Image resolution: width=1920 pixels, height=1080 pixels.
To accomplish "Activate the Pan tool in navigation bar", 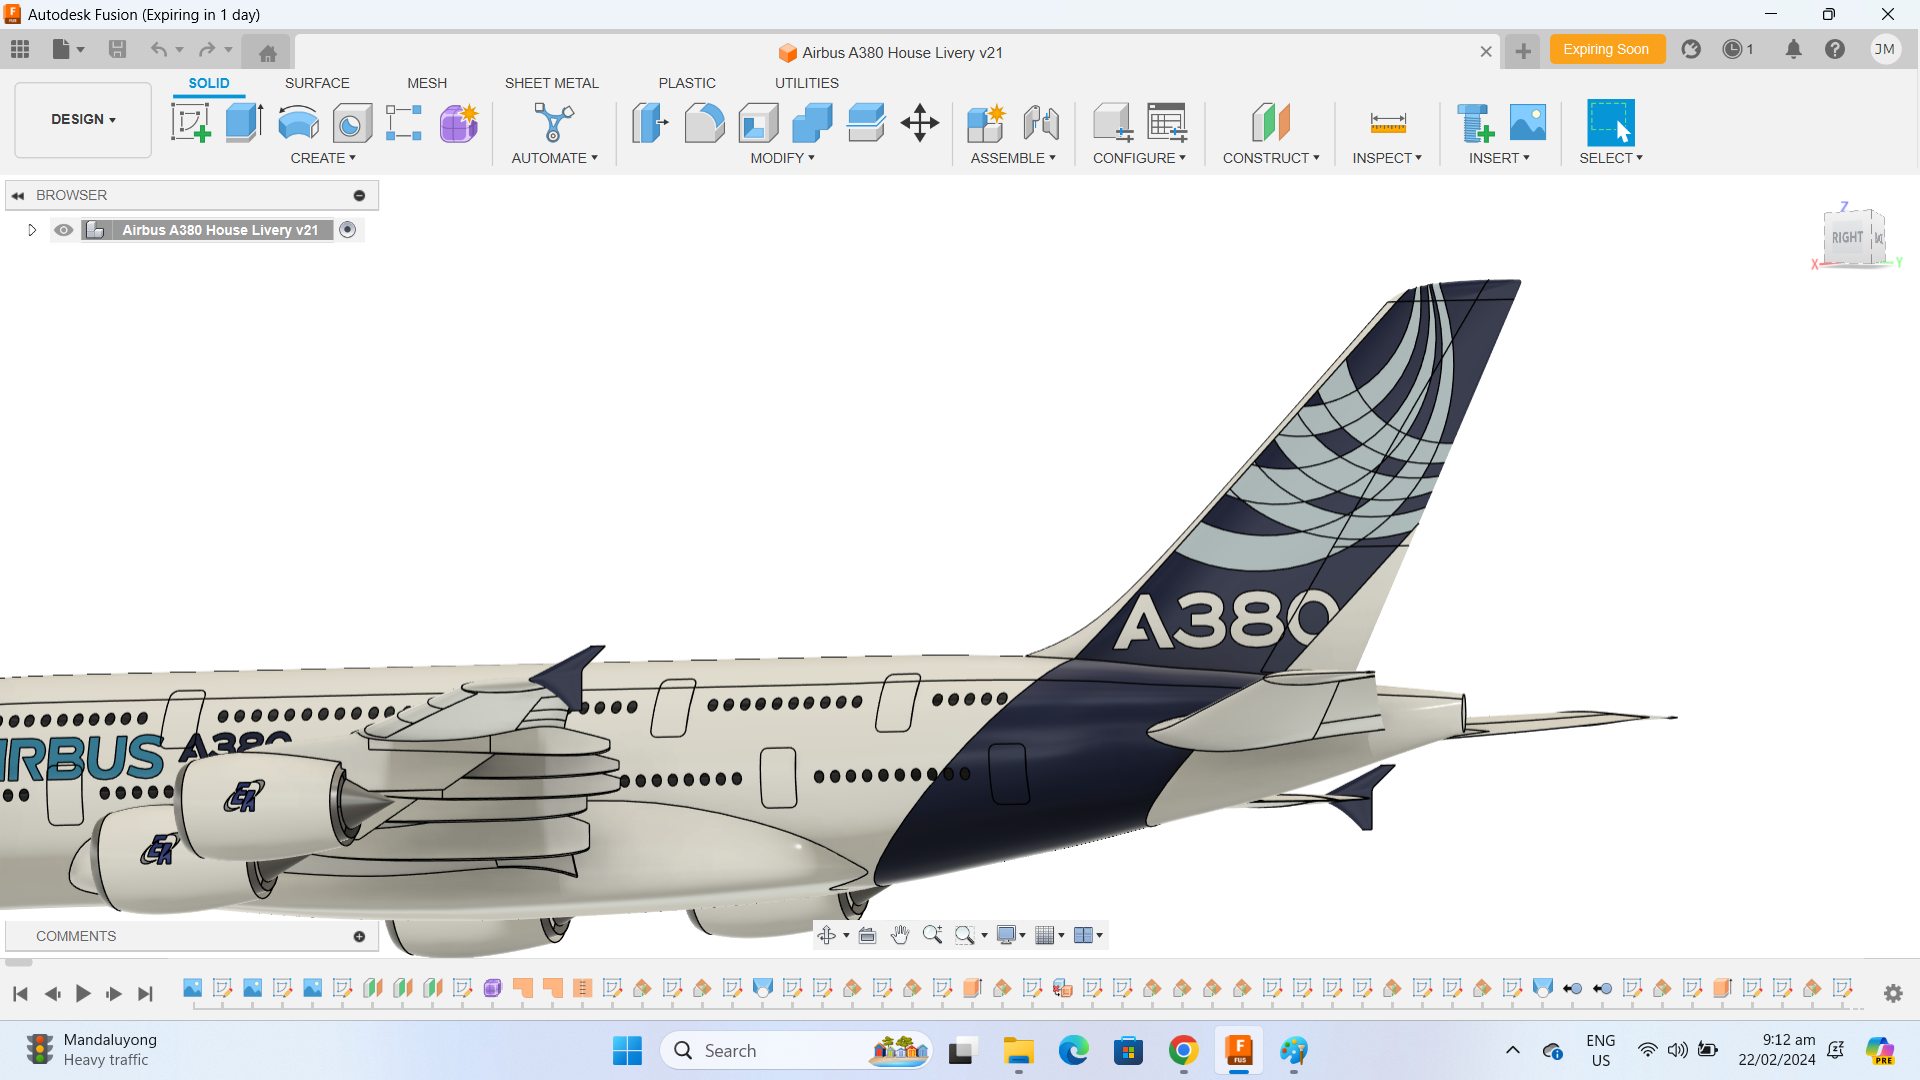I will tap(900, 935).
